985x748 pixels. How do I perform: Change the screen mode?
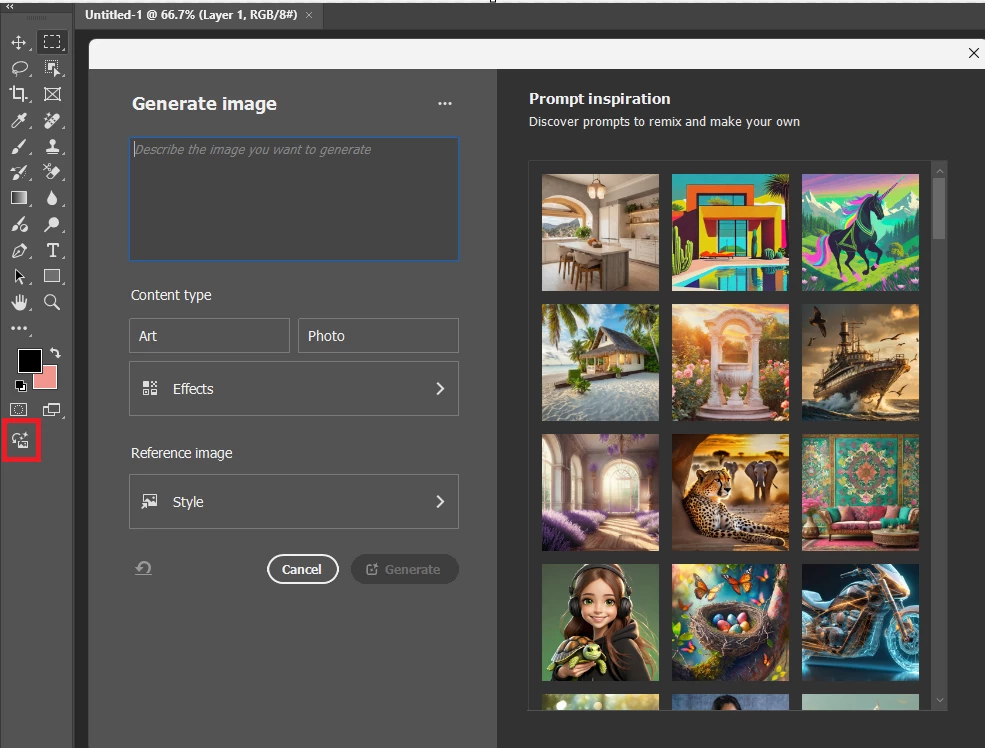tap(52, 409)
